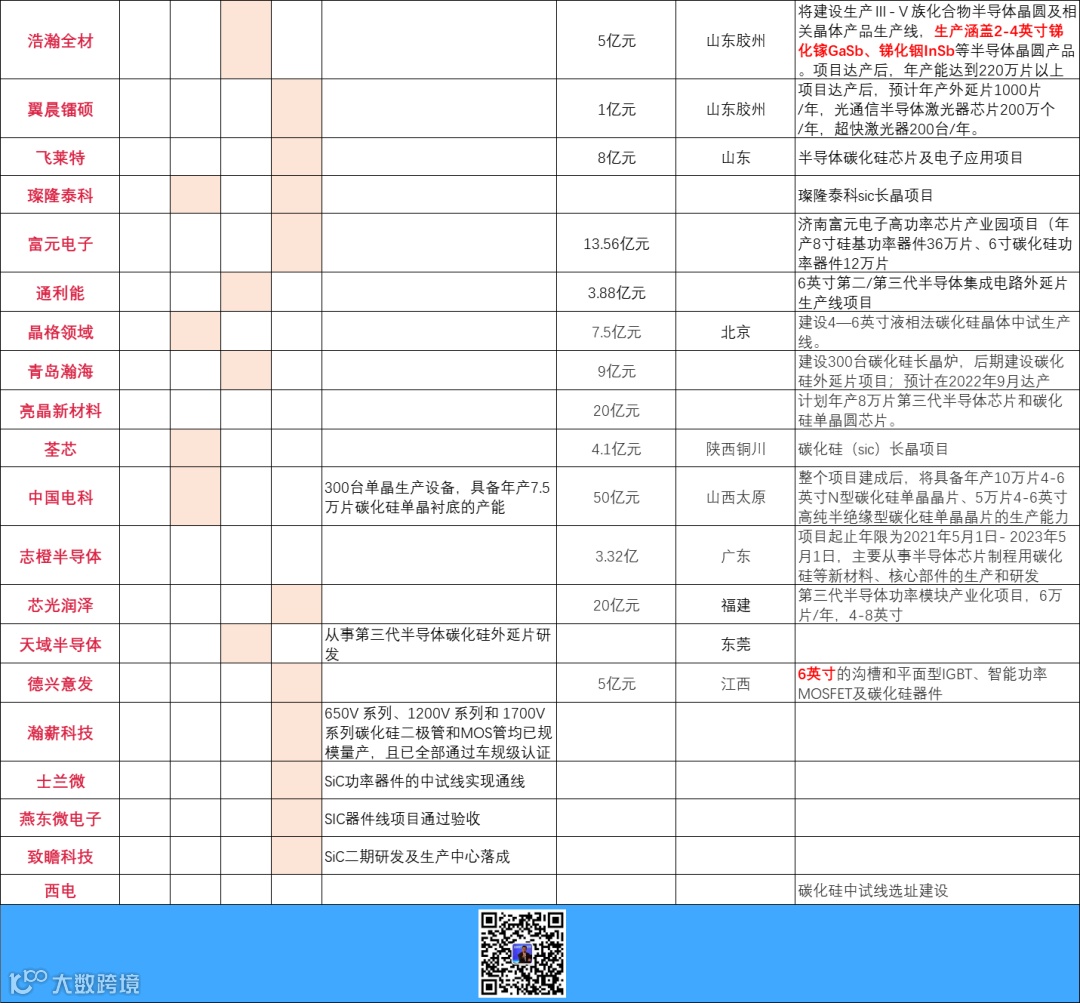
Task: Click the 3.32亿 investment cell
Action: 616,556
